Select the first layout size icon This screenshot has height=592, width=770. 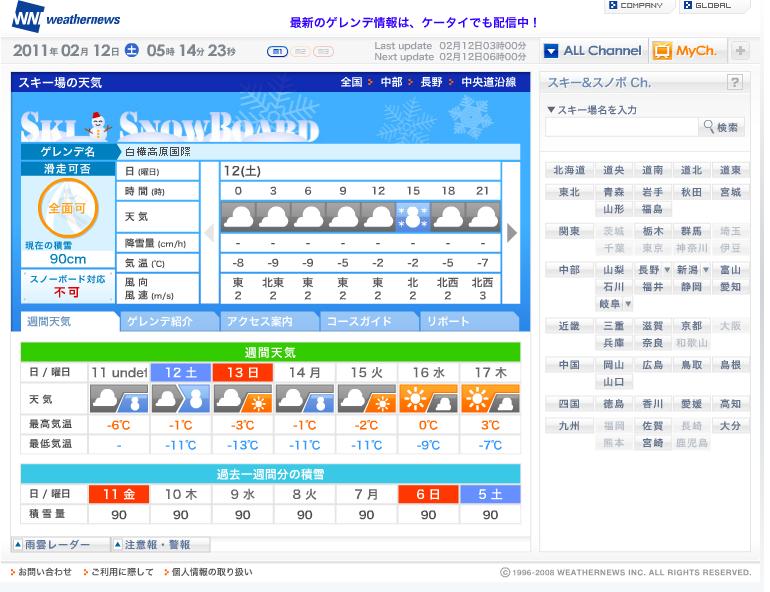277,51
